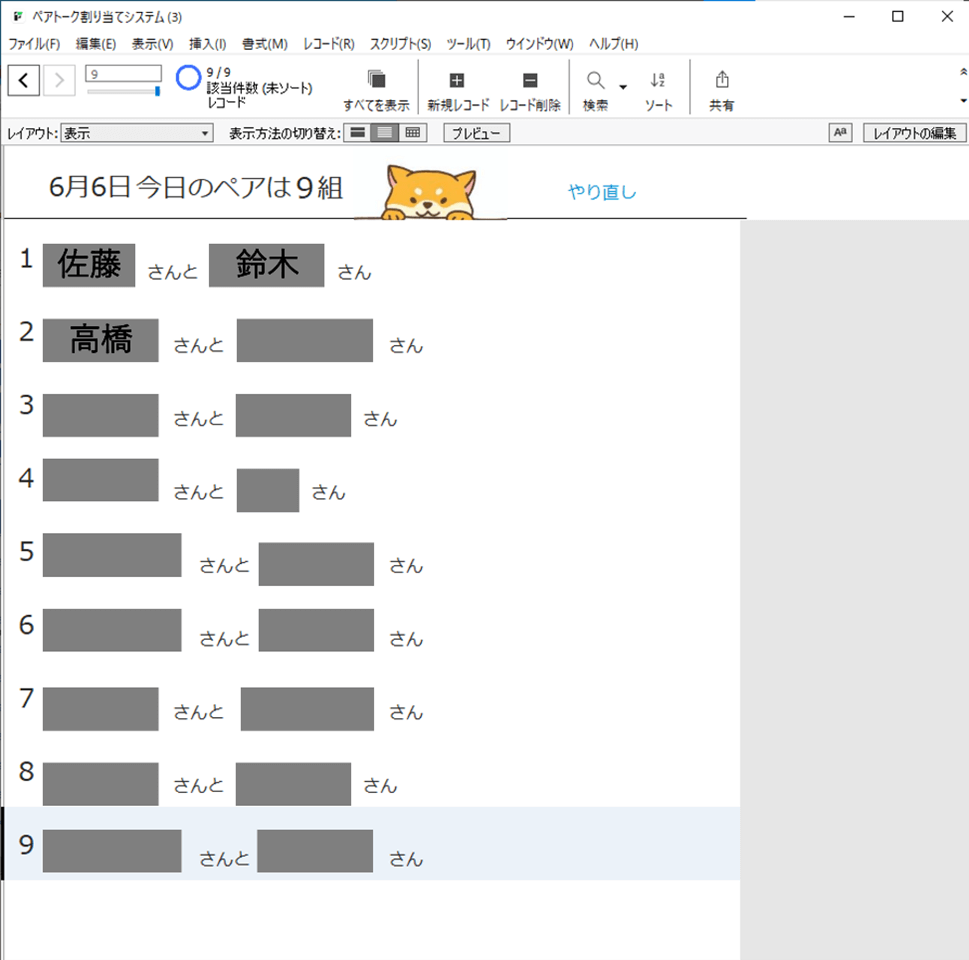Switch to form view display mode
The height and width of the screenshot is (960, 969).
click(357, 133)
